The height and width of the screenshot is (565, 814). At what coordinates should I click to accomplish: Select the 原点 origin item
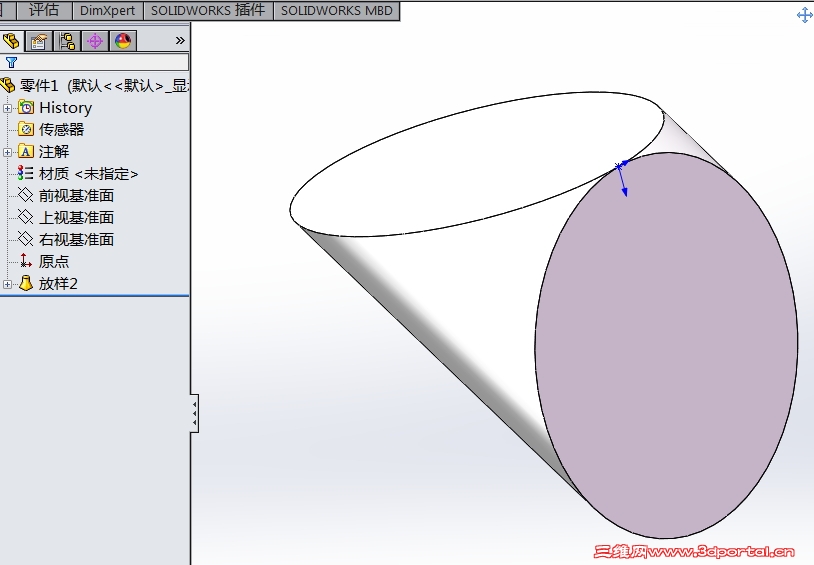pyautogui.click(x=54, y=261)
